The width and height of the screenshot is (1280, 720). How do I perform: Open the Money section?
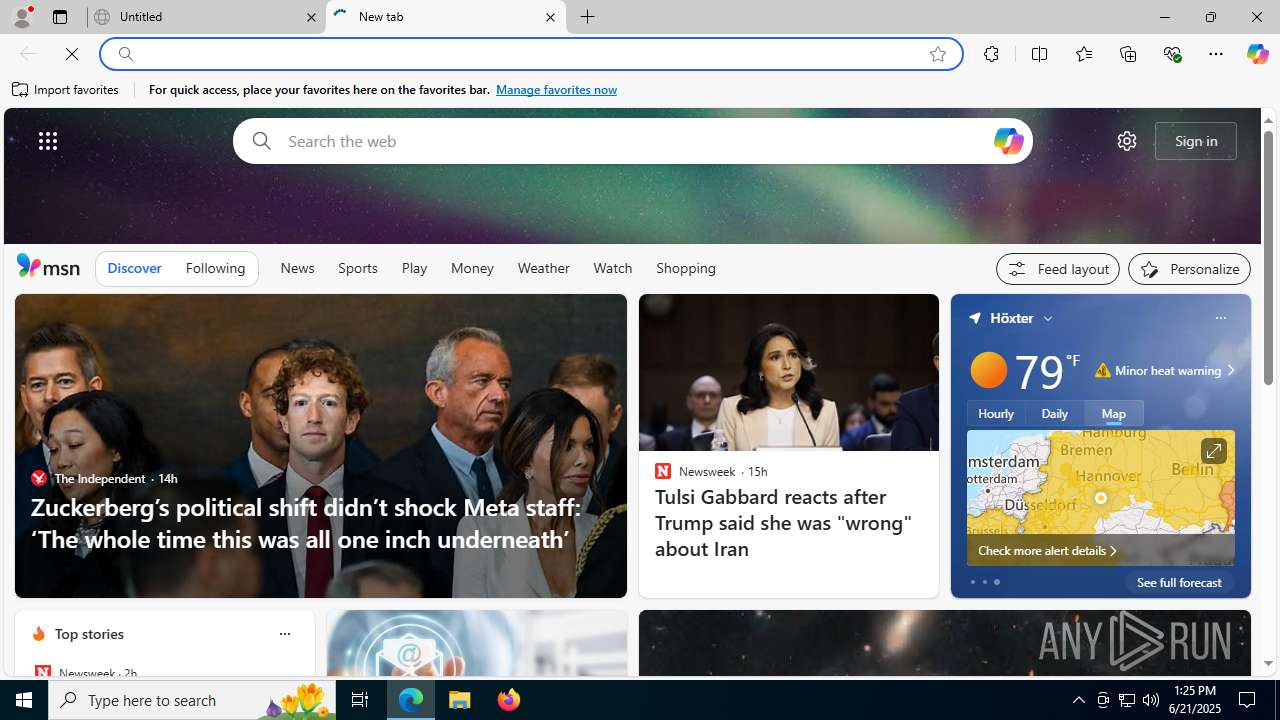pos(472,268)
